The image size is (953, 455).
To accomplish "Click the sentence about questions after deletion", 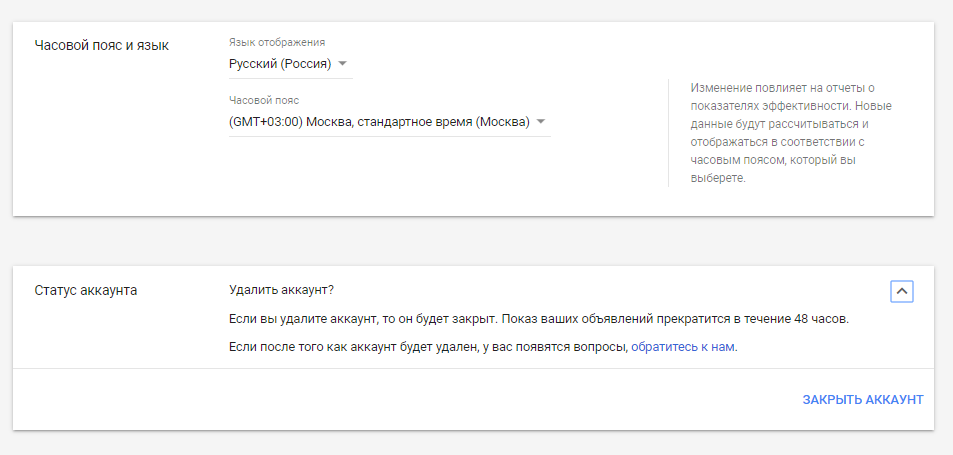I will pyautogui.click(x=428, y=347).
